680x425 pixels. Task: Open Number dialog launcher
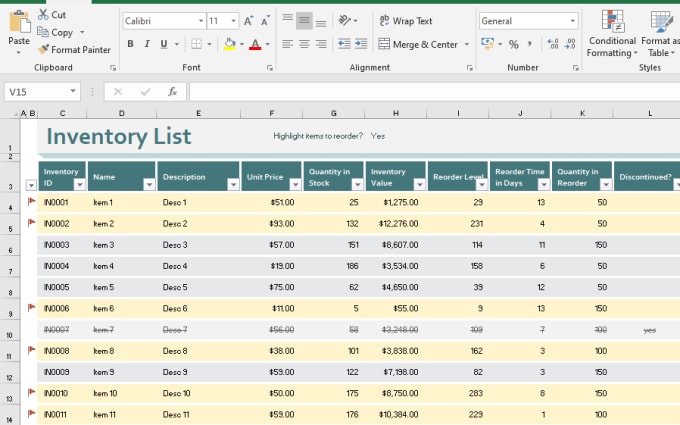(575, 68)
